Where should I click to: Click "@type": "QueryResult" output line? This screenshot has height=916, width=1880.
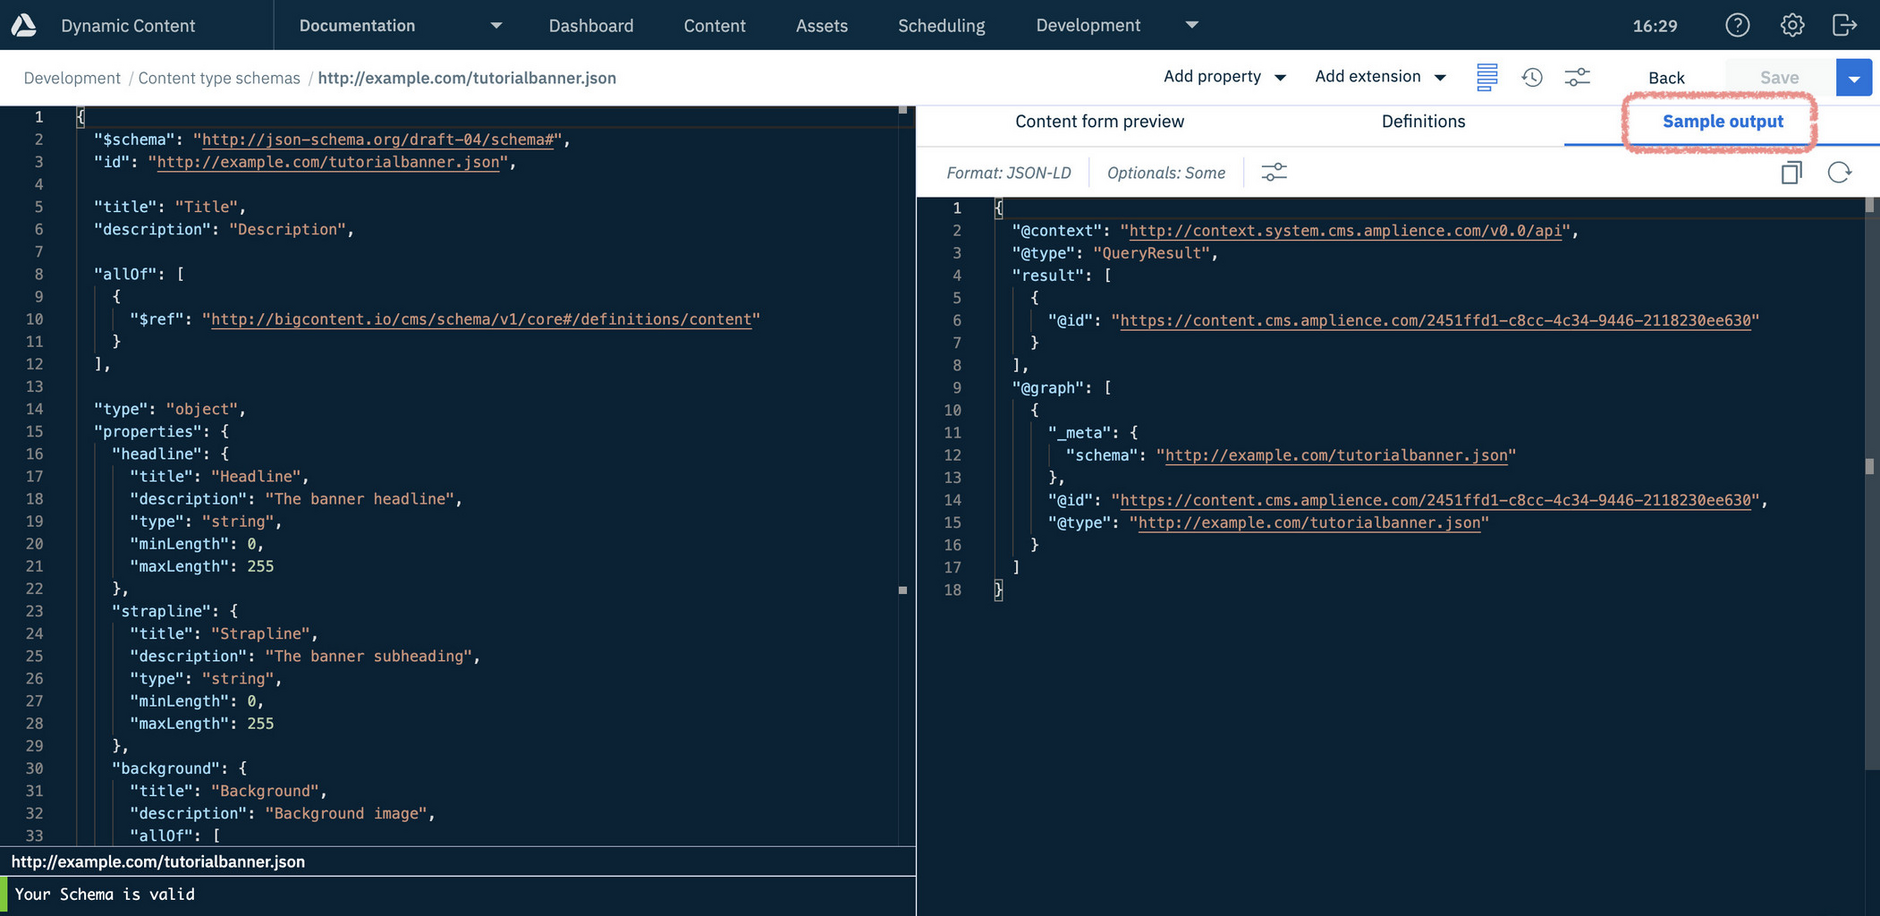coord(1115,253)
